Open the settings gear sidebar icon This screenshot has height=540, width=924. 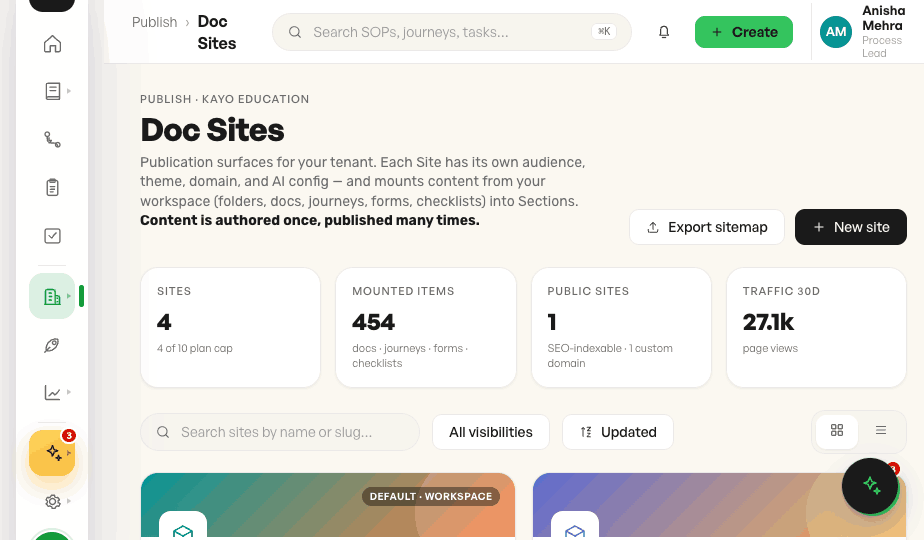52,501
